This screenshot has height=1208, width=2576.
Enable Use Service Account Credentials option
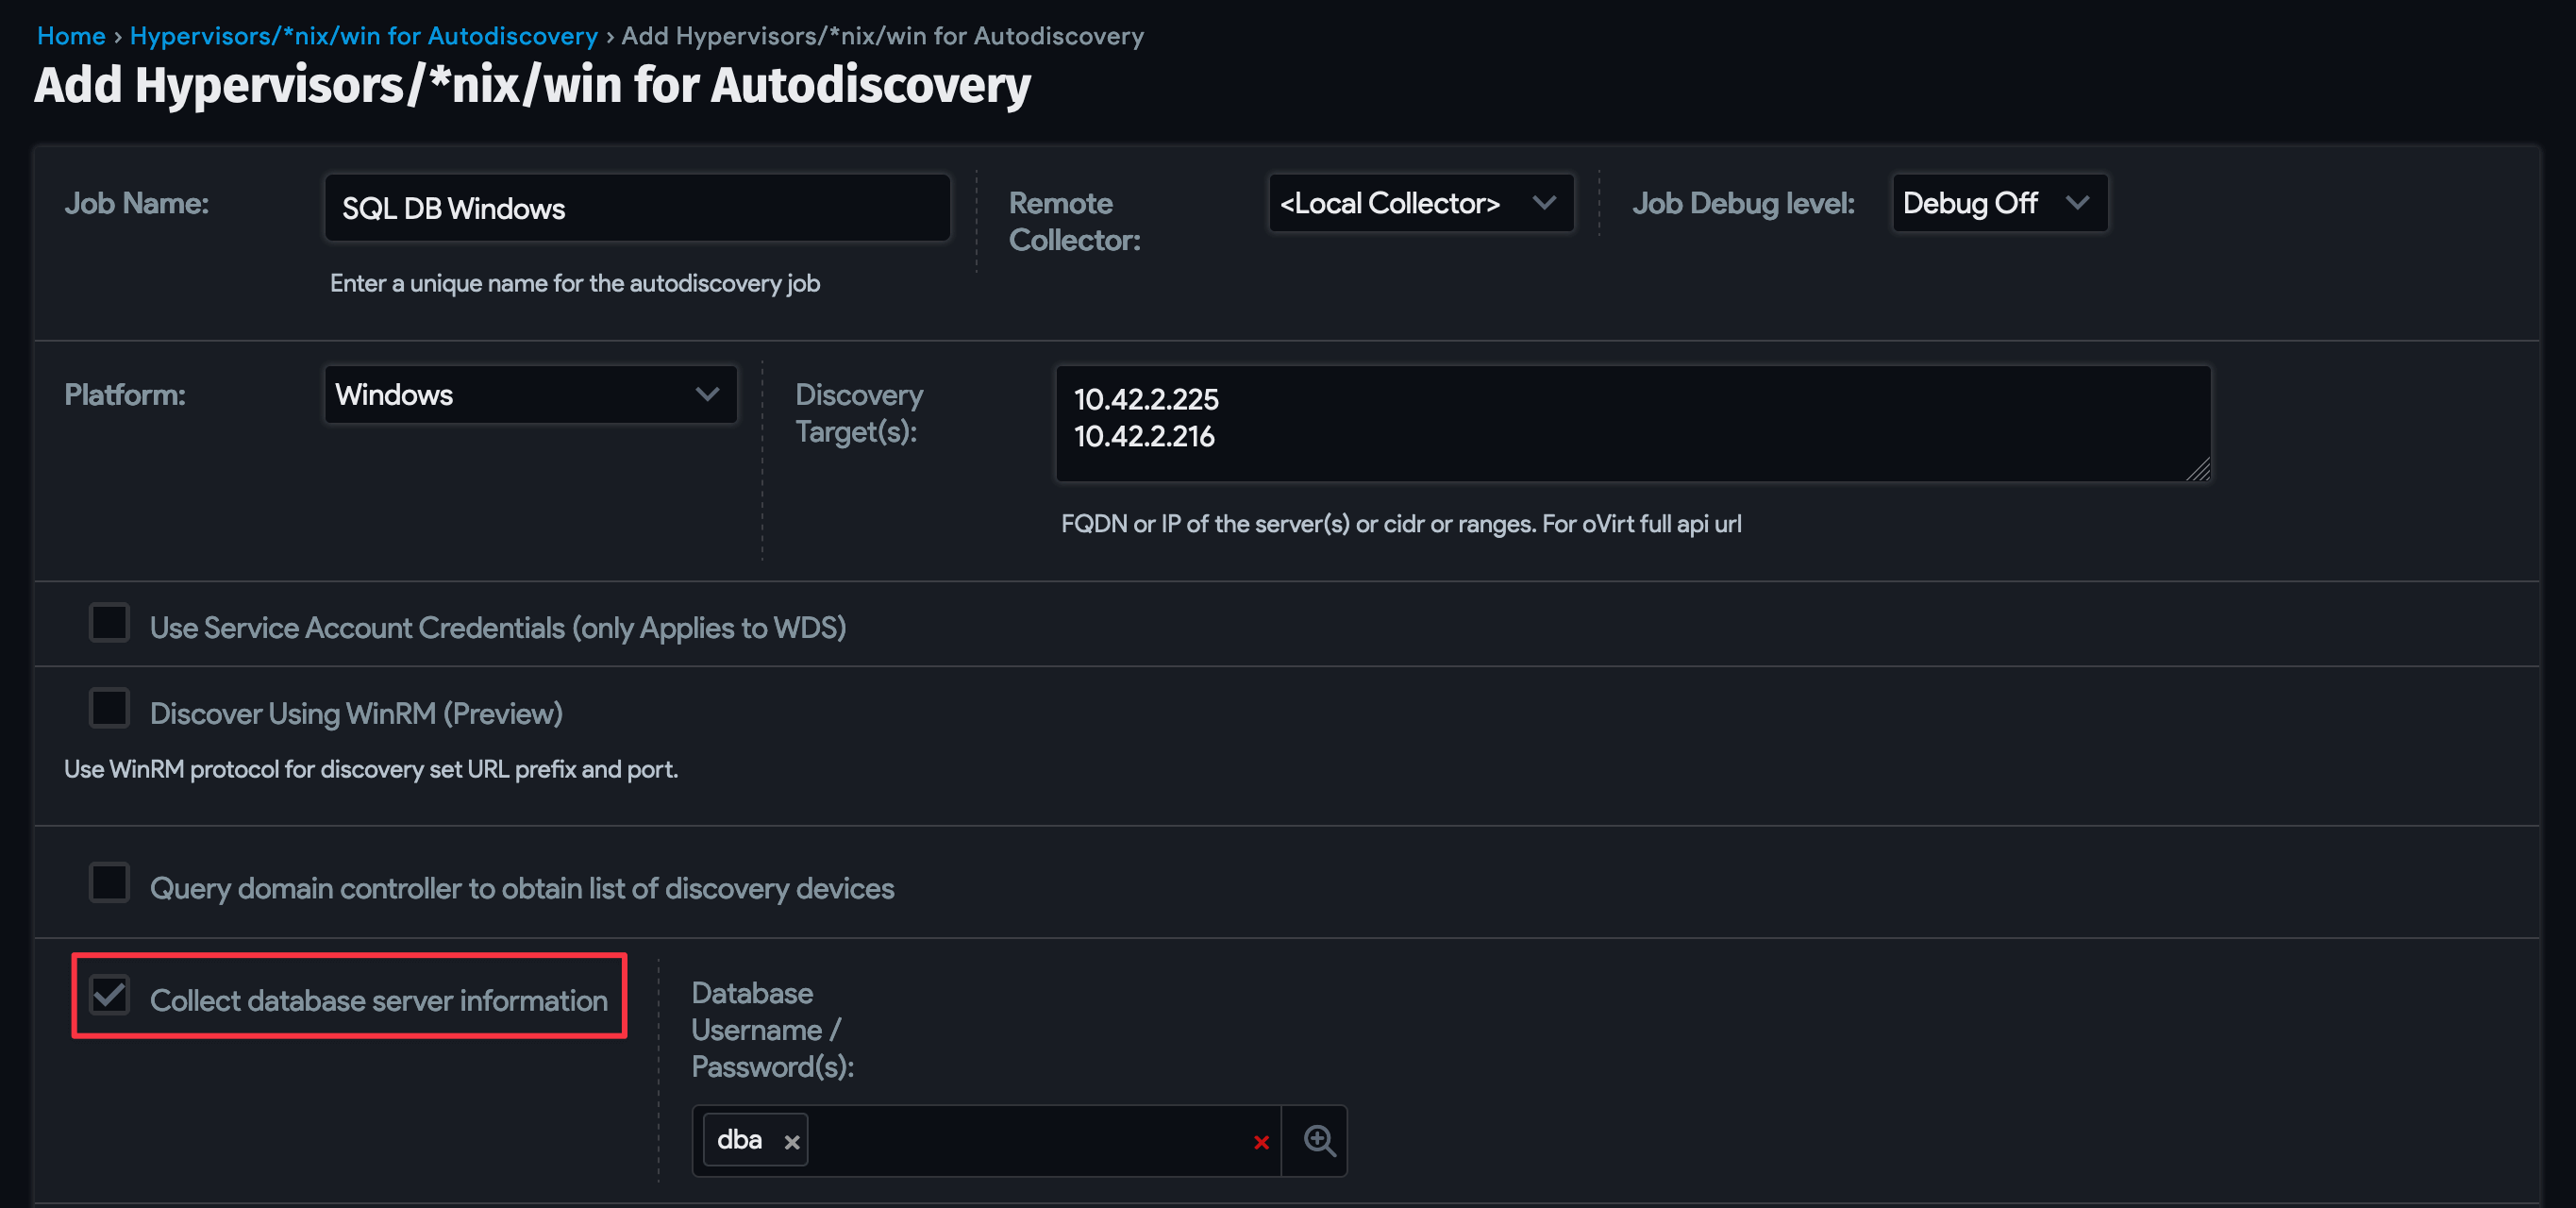pyautogui.click(x=109, y=623)
